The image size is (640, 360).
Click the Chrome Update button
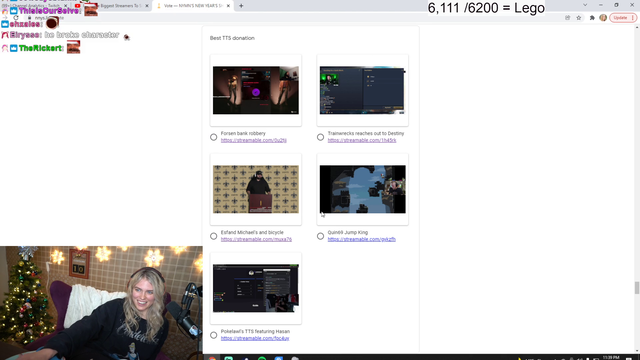click(x=623, y=18)
